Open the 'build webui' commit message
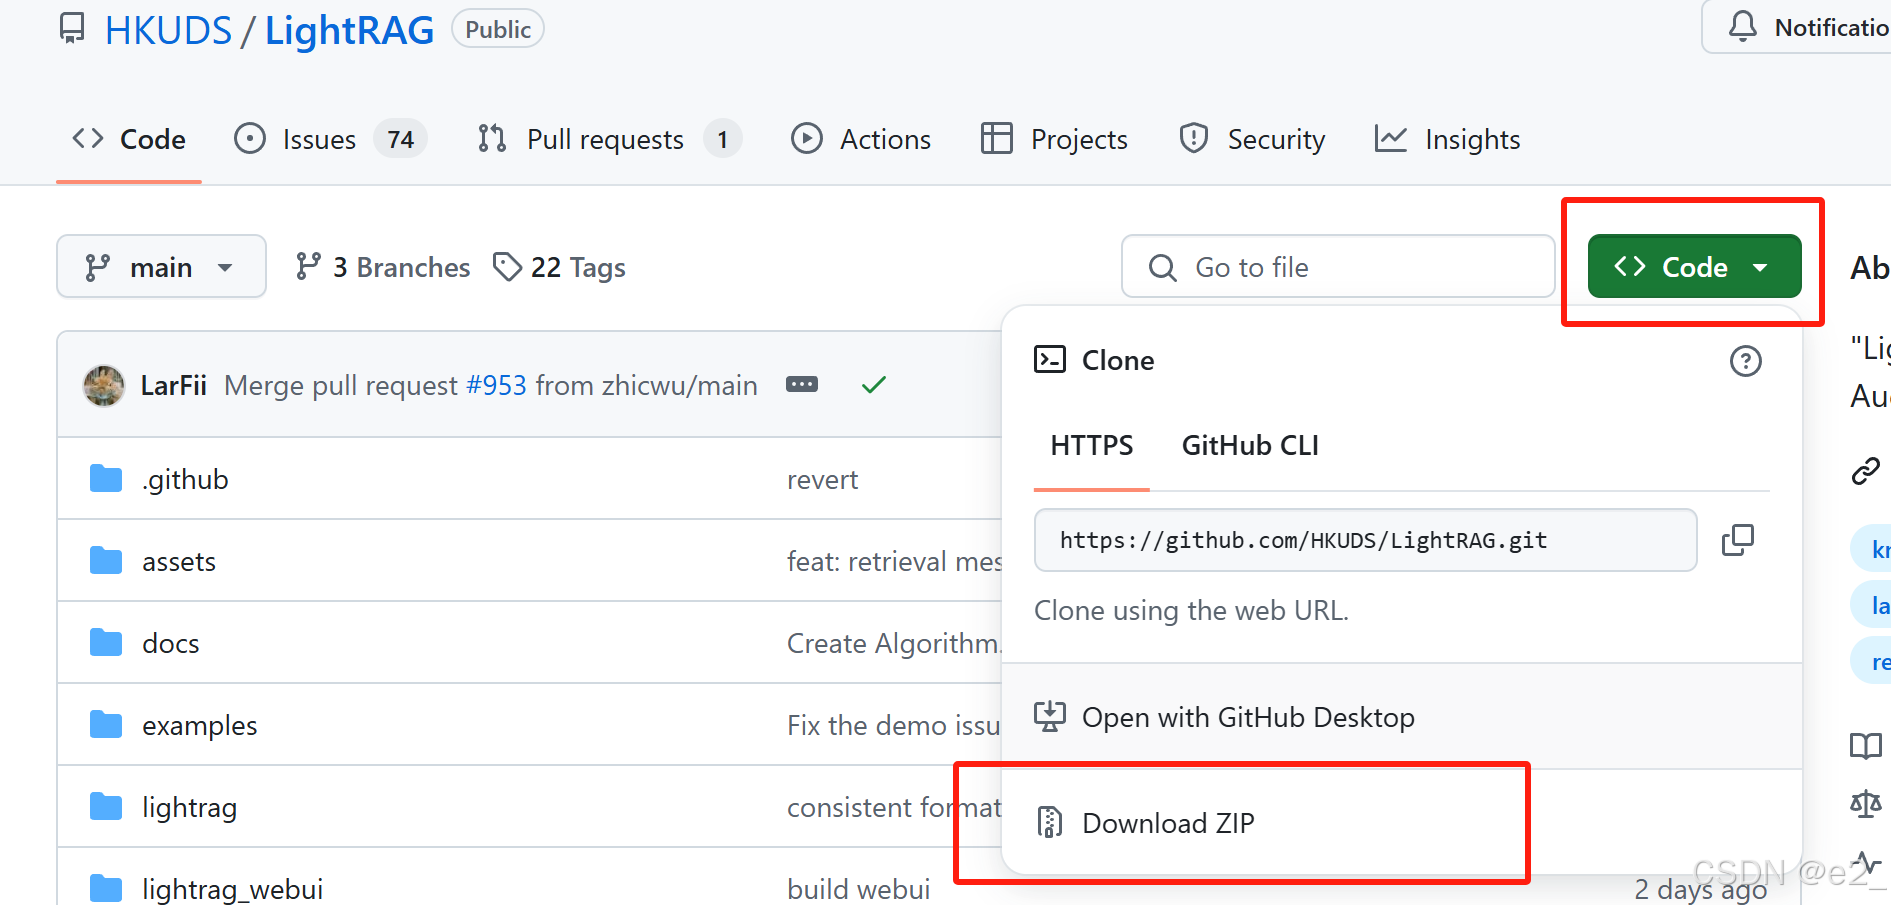 tap(859, 888)
